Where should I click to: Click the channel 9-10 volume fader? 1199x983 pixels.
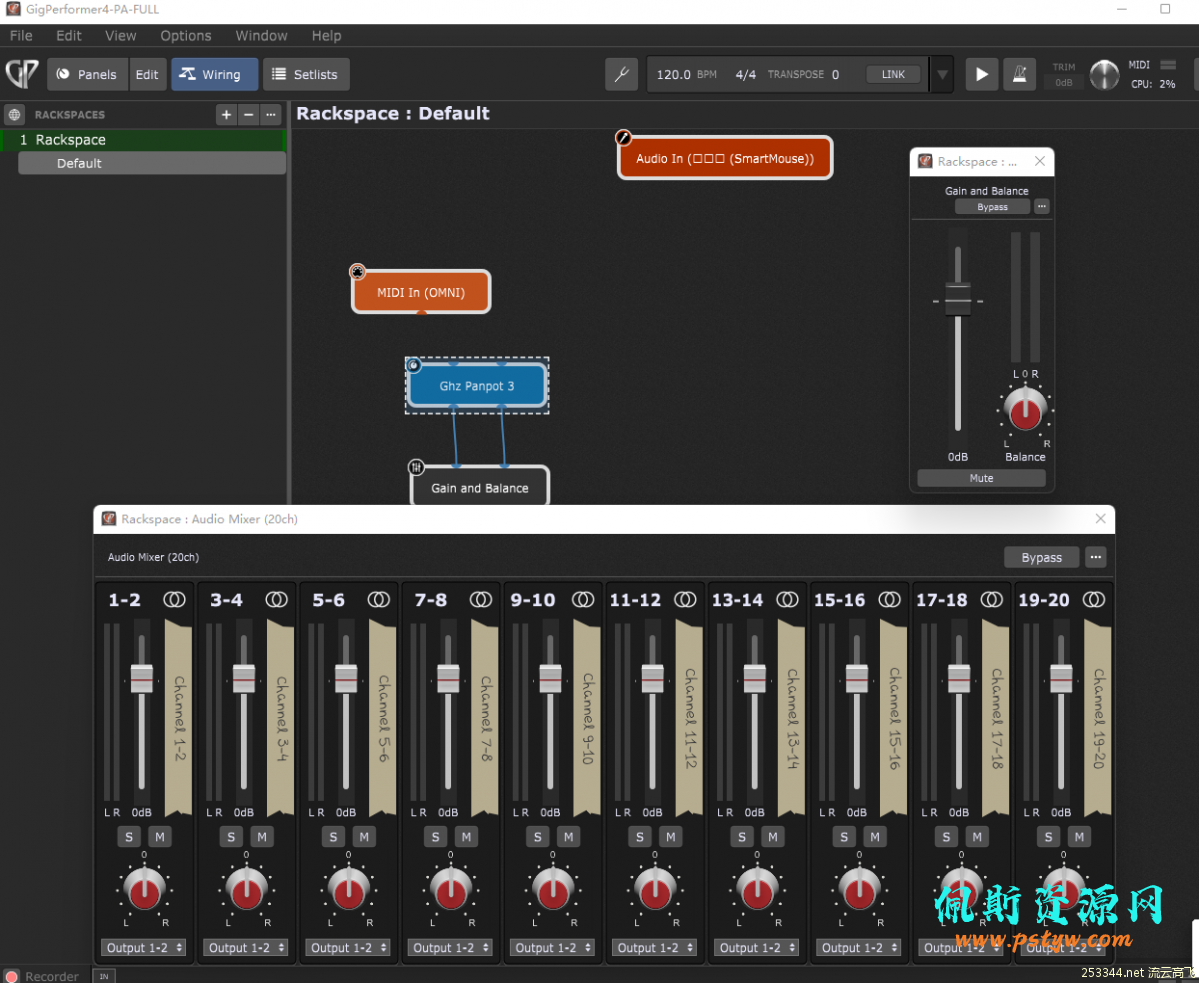coord(551,678)
